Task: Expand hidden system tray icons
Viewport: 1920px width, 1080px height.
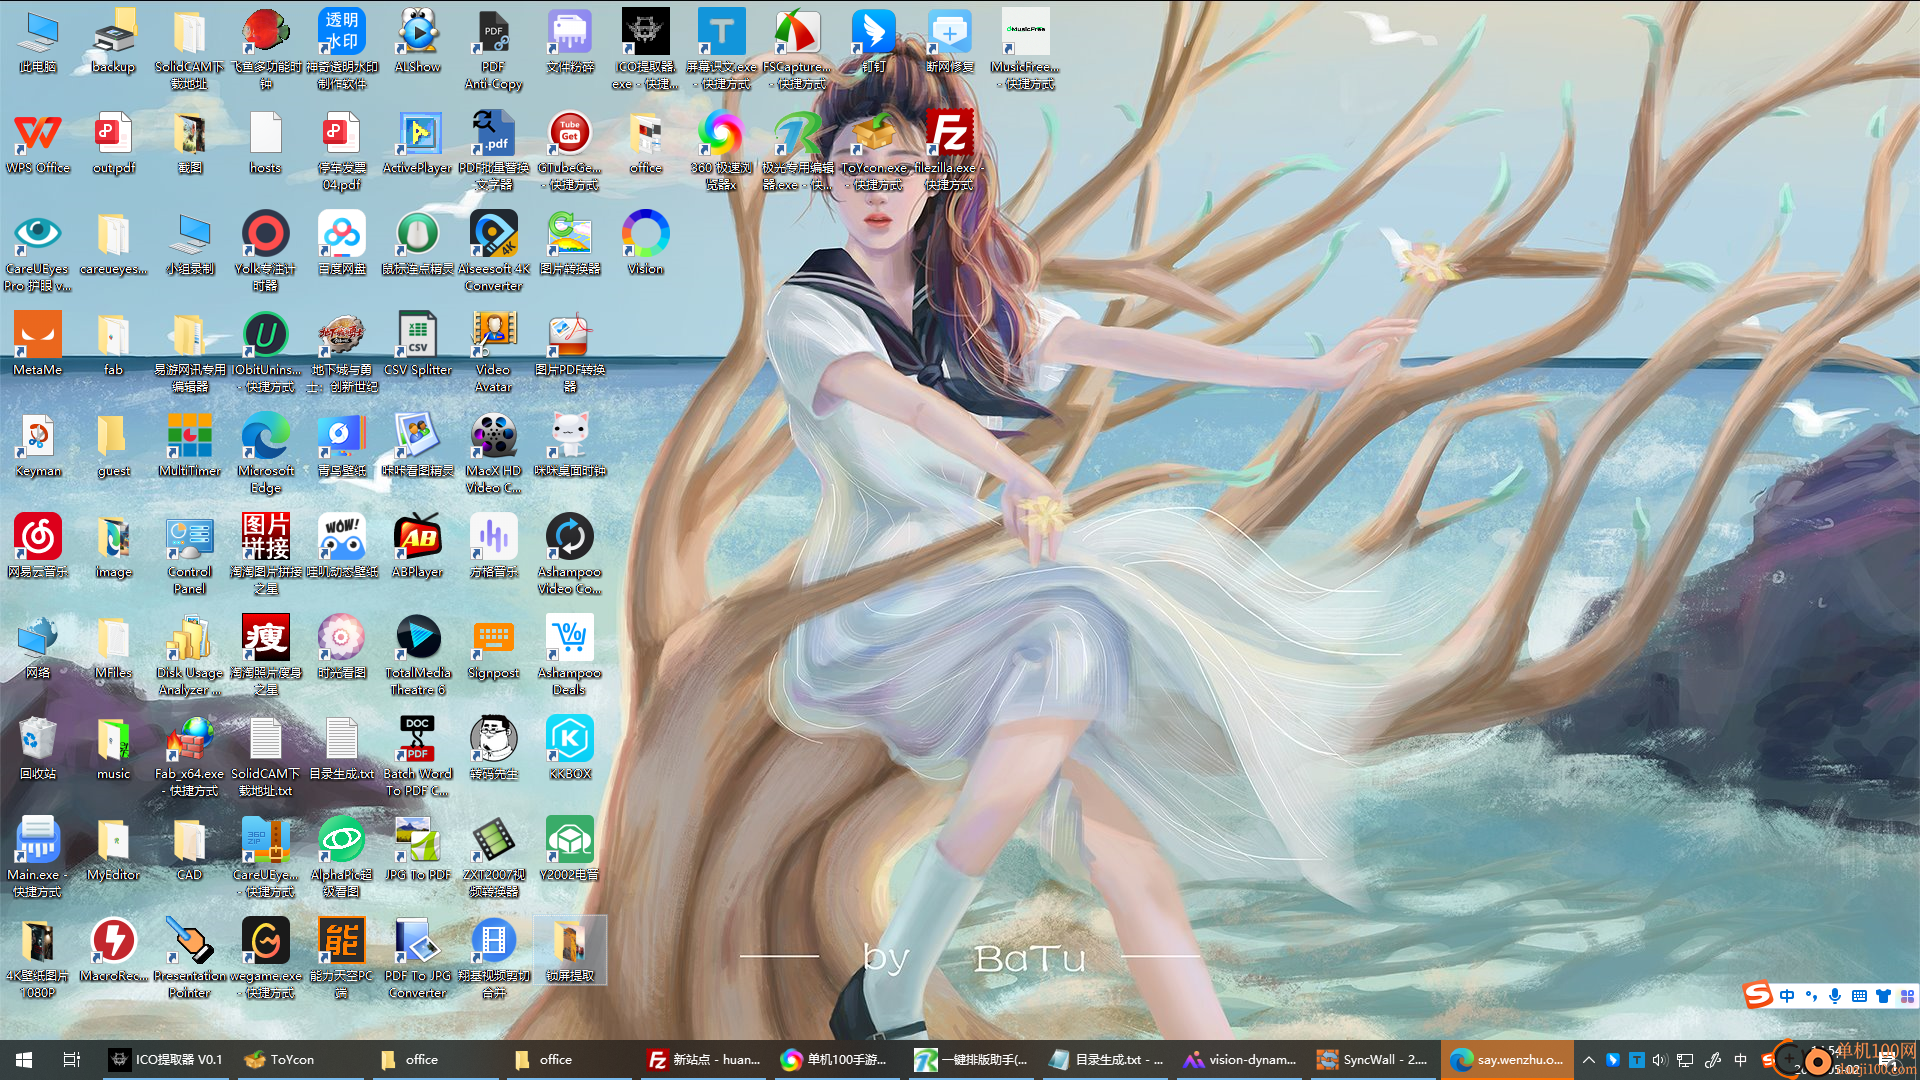Action: (x=1588, y=1060)
